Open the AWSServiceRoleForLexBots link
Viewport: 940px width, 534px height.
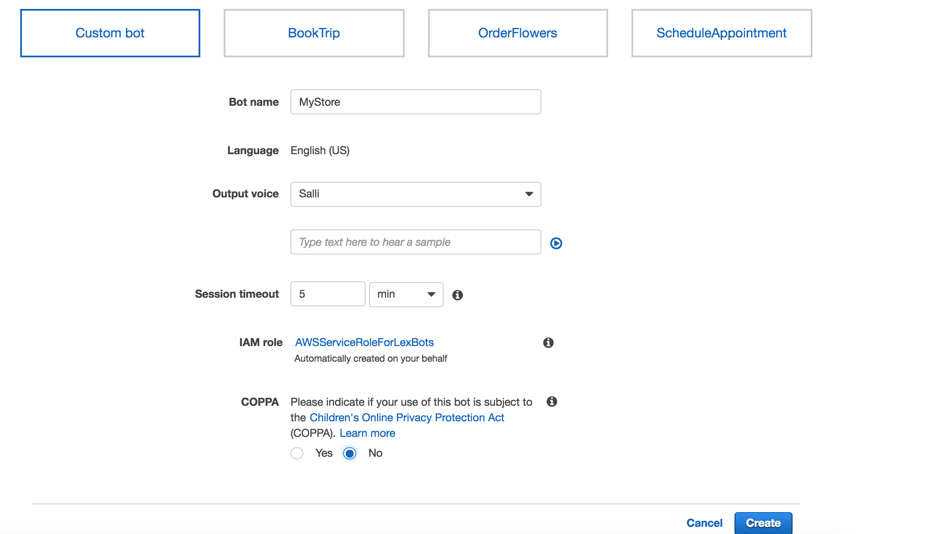point(364,342)
